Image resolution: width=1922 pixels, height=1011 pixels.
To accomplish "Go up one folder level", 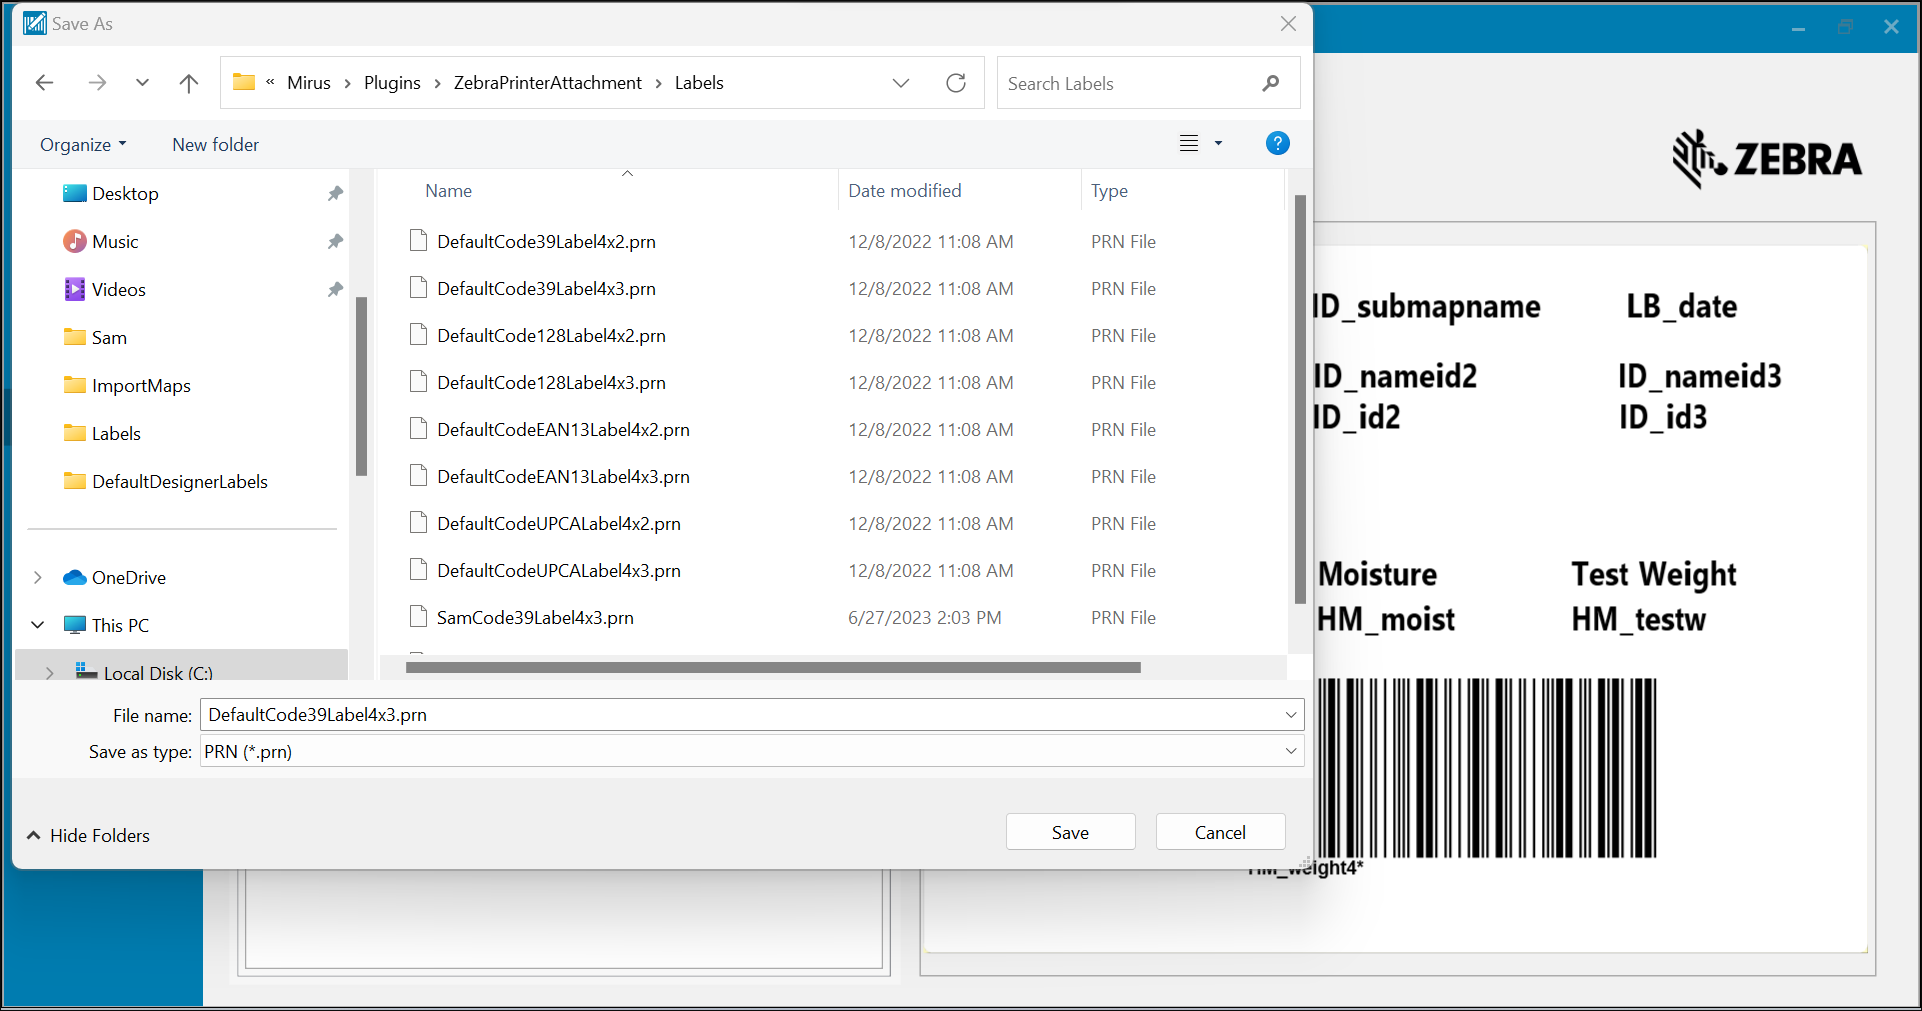I will (188, 83).
